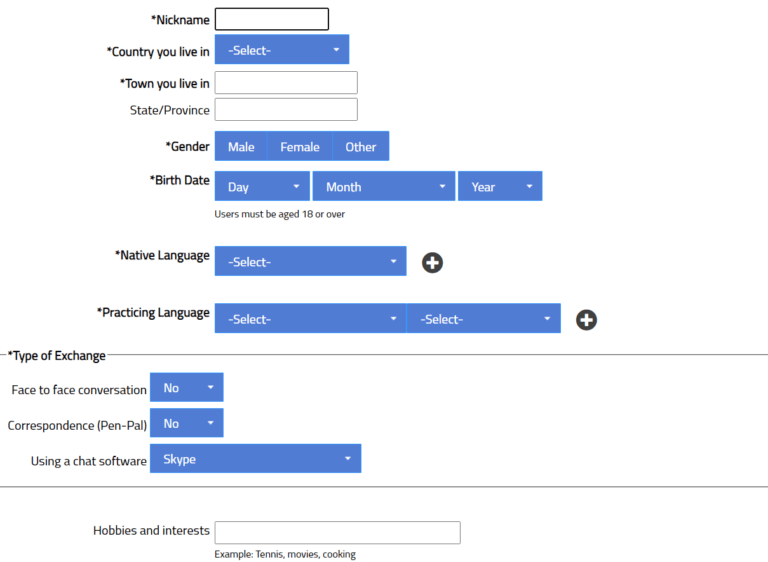Open second Practicing Language dropdown
This screenshot has height=562, width=768.
(x=484, y=319)
